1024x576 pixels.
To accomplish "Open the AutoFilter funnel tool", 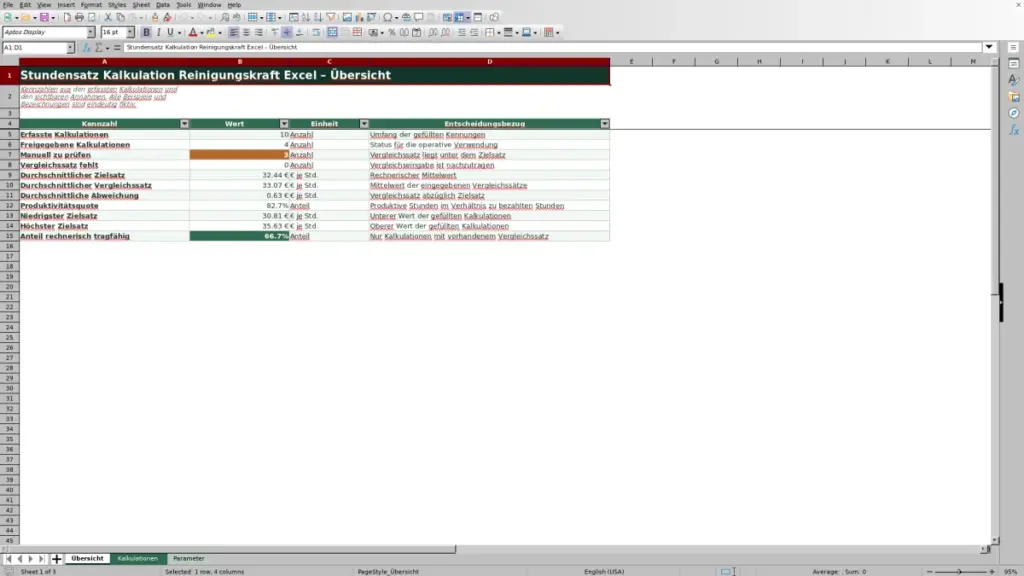I will point(331,17).
